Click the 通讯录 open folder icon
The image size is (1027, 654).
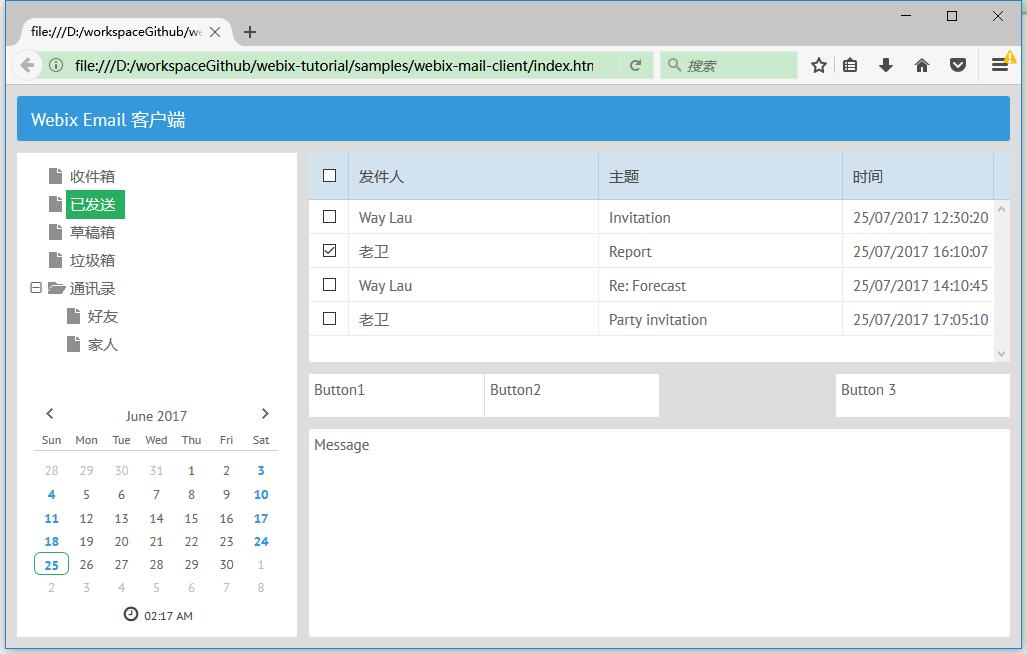(56, 288)
